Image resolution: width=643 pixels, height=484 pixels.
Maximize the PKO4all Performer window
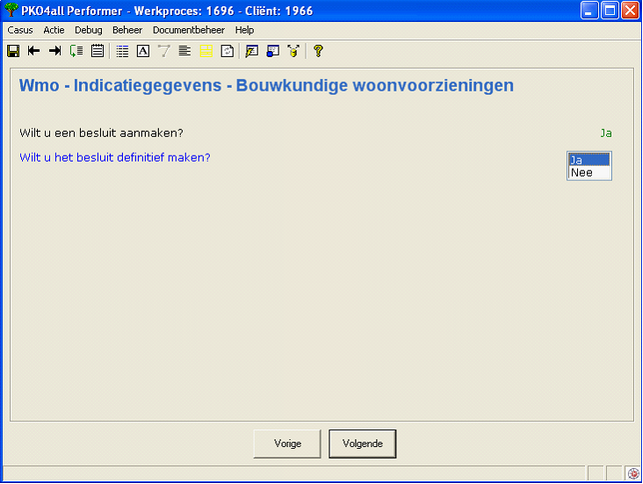(610, 10)
